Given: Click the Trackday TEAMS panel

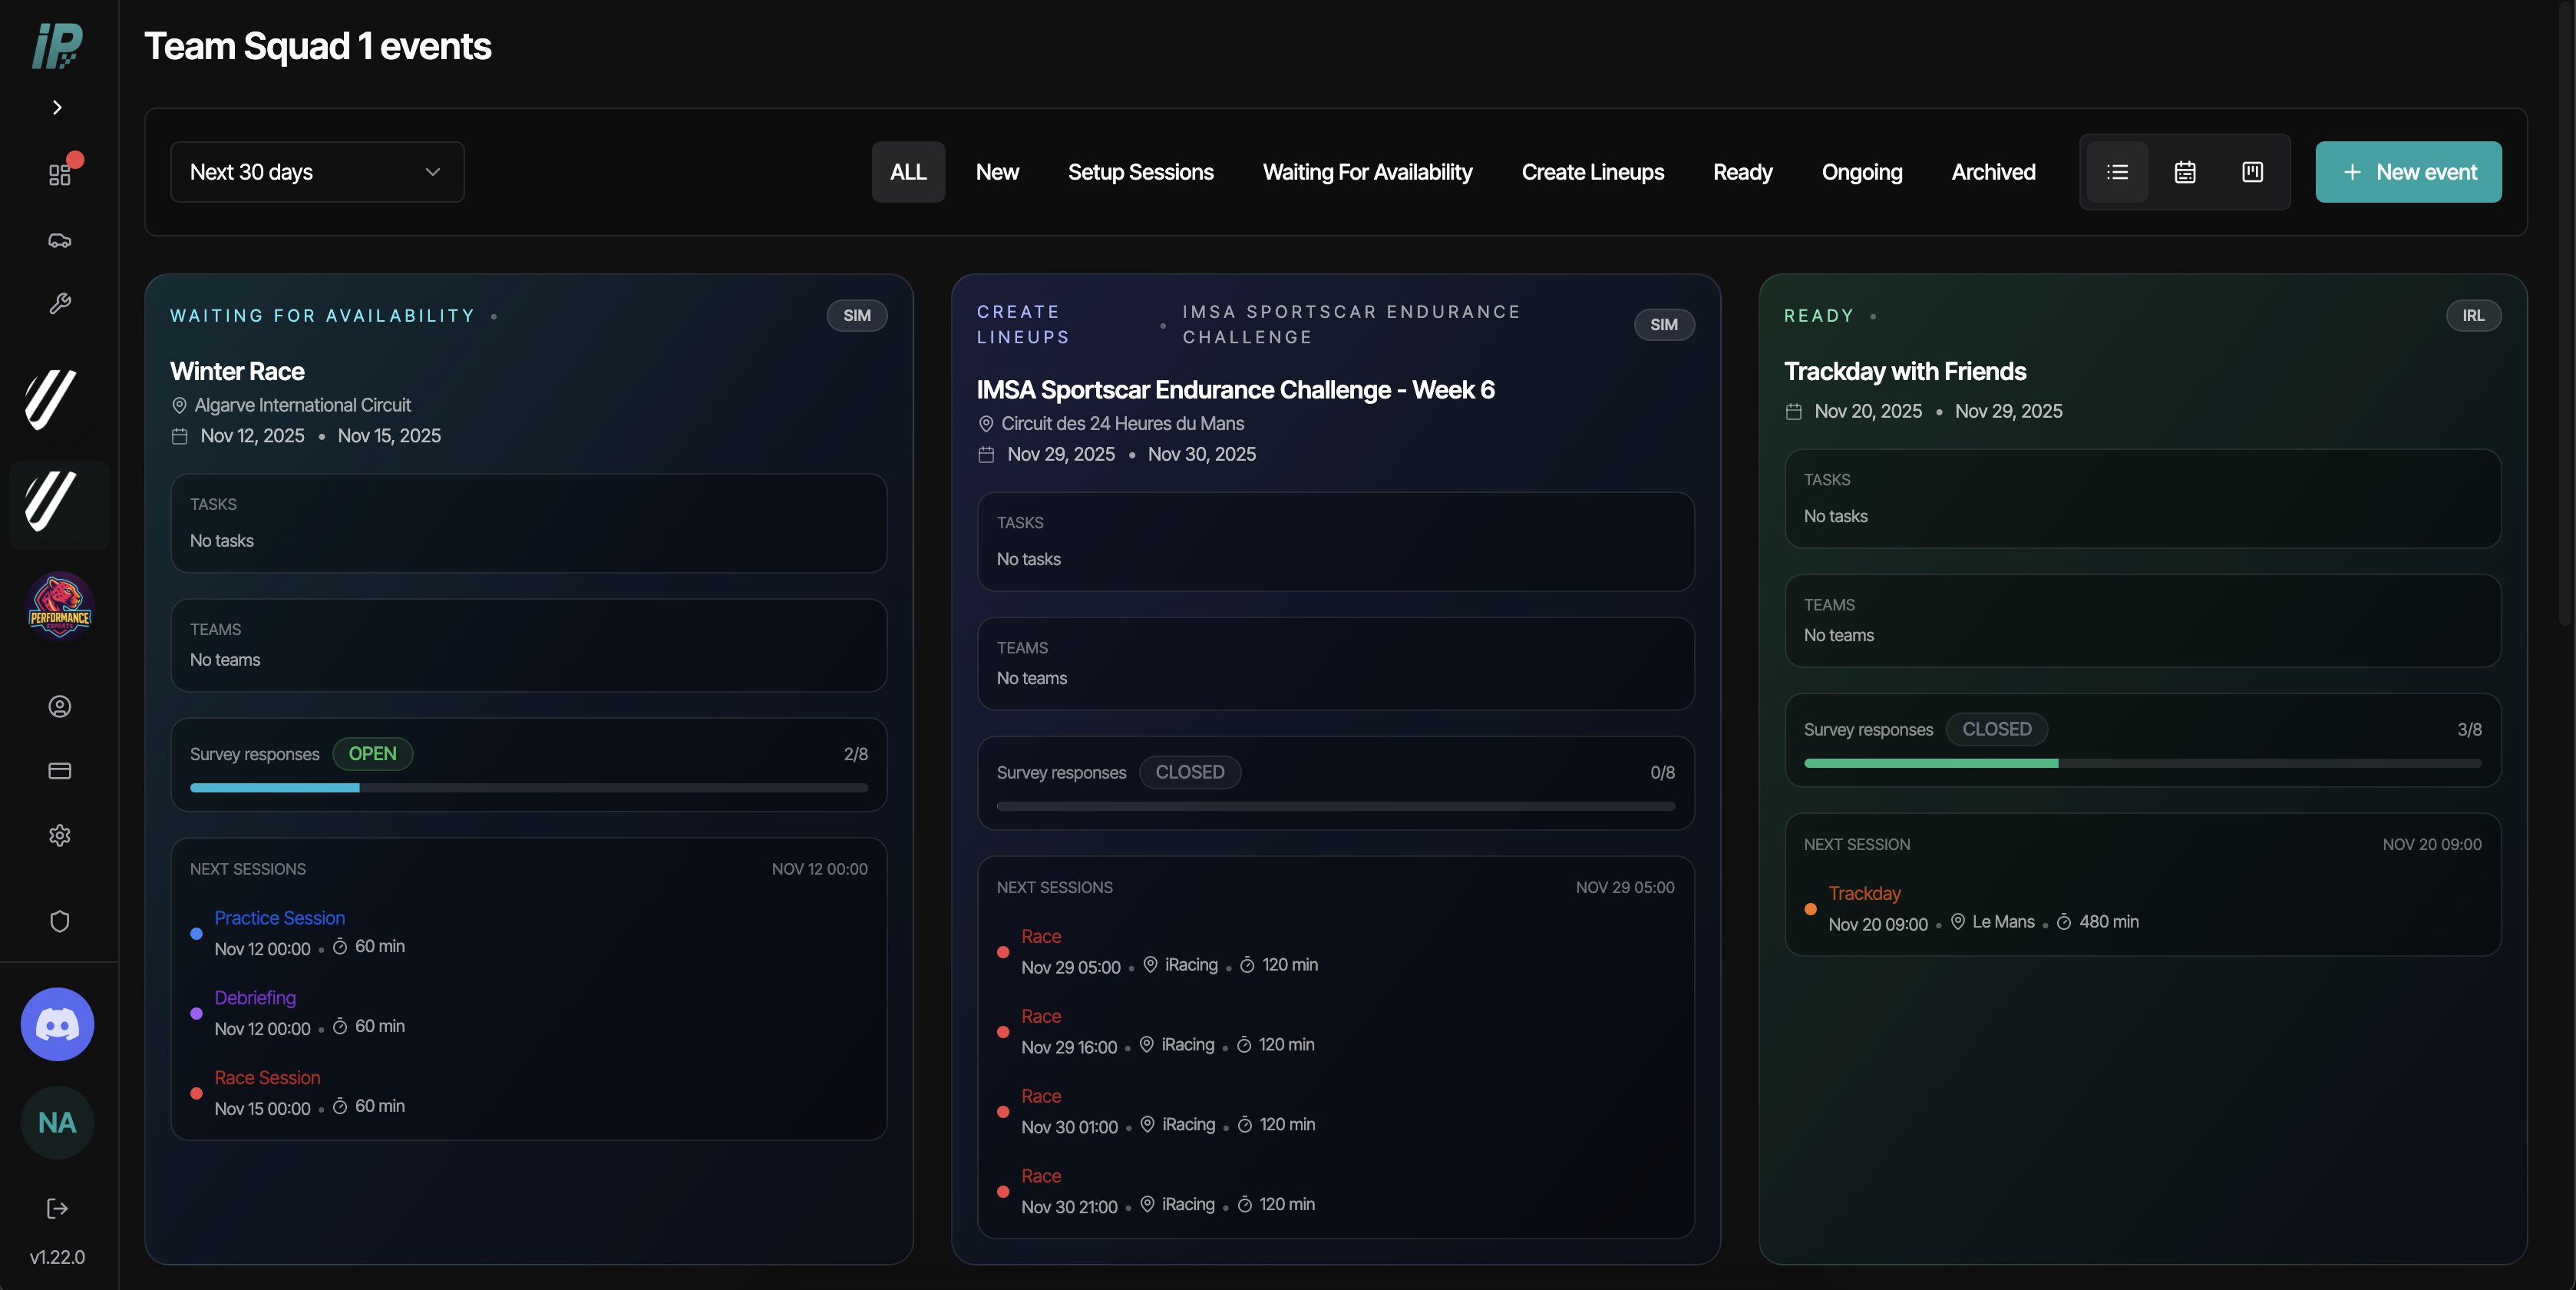Looking at the screenshot, I should [x=2142, y=621].
